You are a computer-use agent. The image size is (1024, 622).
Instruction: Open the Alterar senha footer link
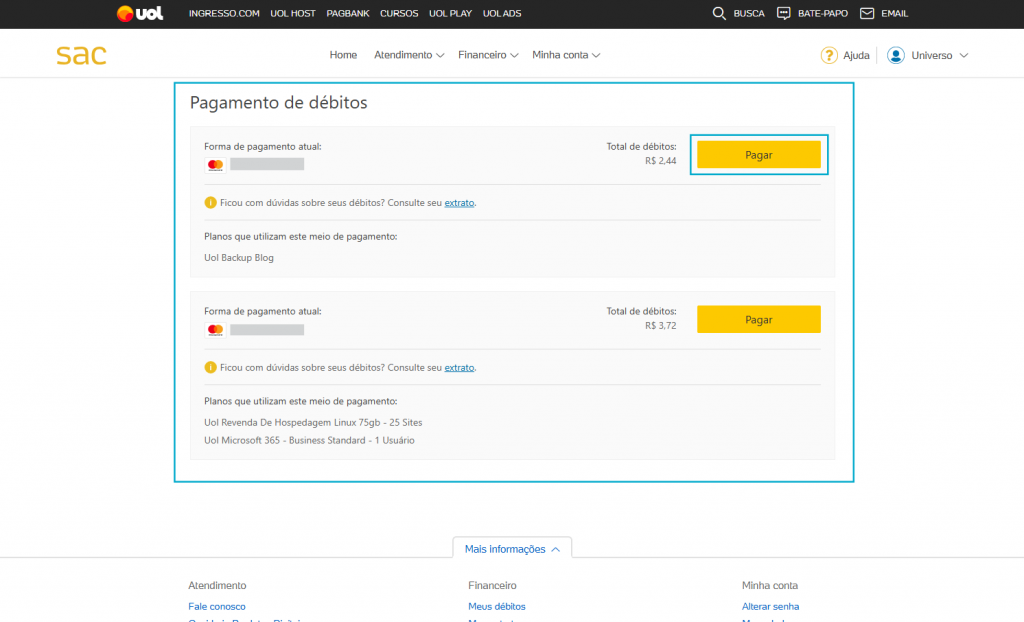(x=771, y=606)
